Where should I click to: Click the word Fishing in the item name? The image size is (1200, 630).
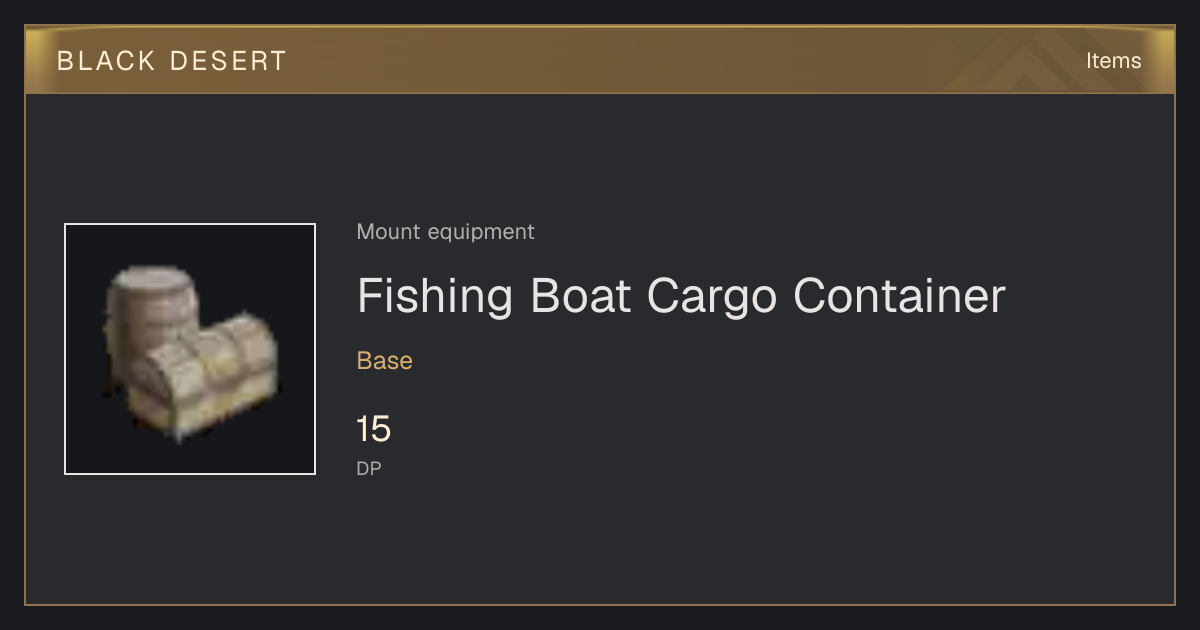coord(435,296)
